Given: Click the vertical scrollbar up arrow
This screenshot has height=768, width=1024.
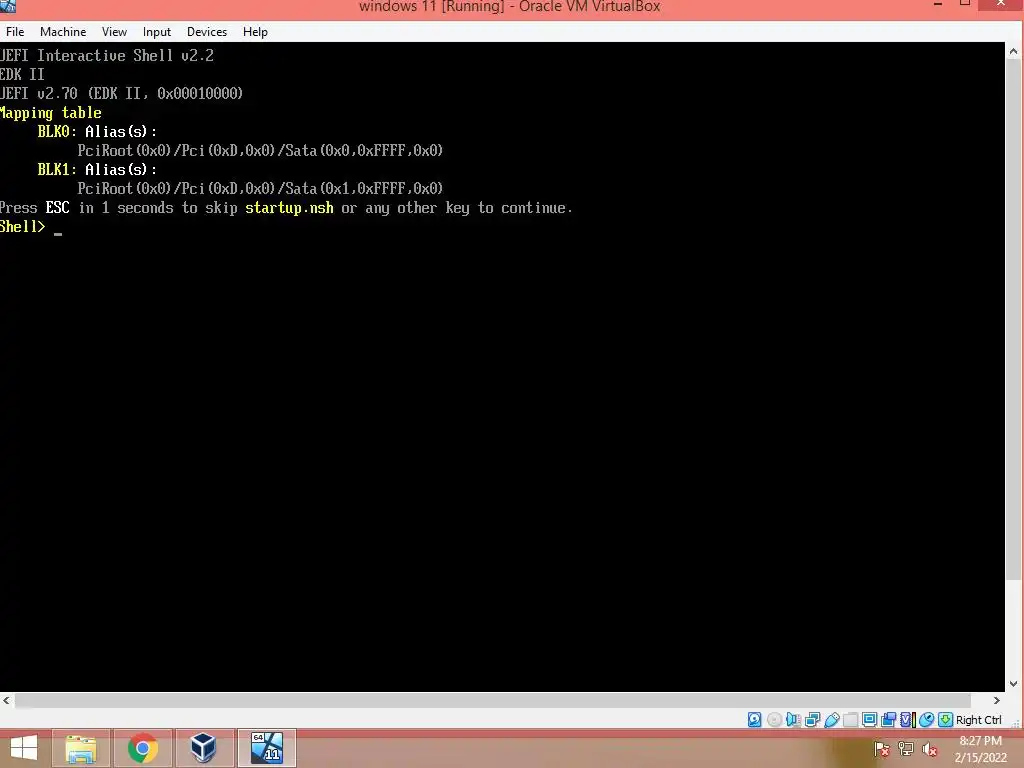Looking at the screenshot, I should click(x=1013, y=51).
